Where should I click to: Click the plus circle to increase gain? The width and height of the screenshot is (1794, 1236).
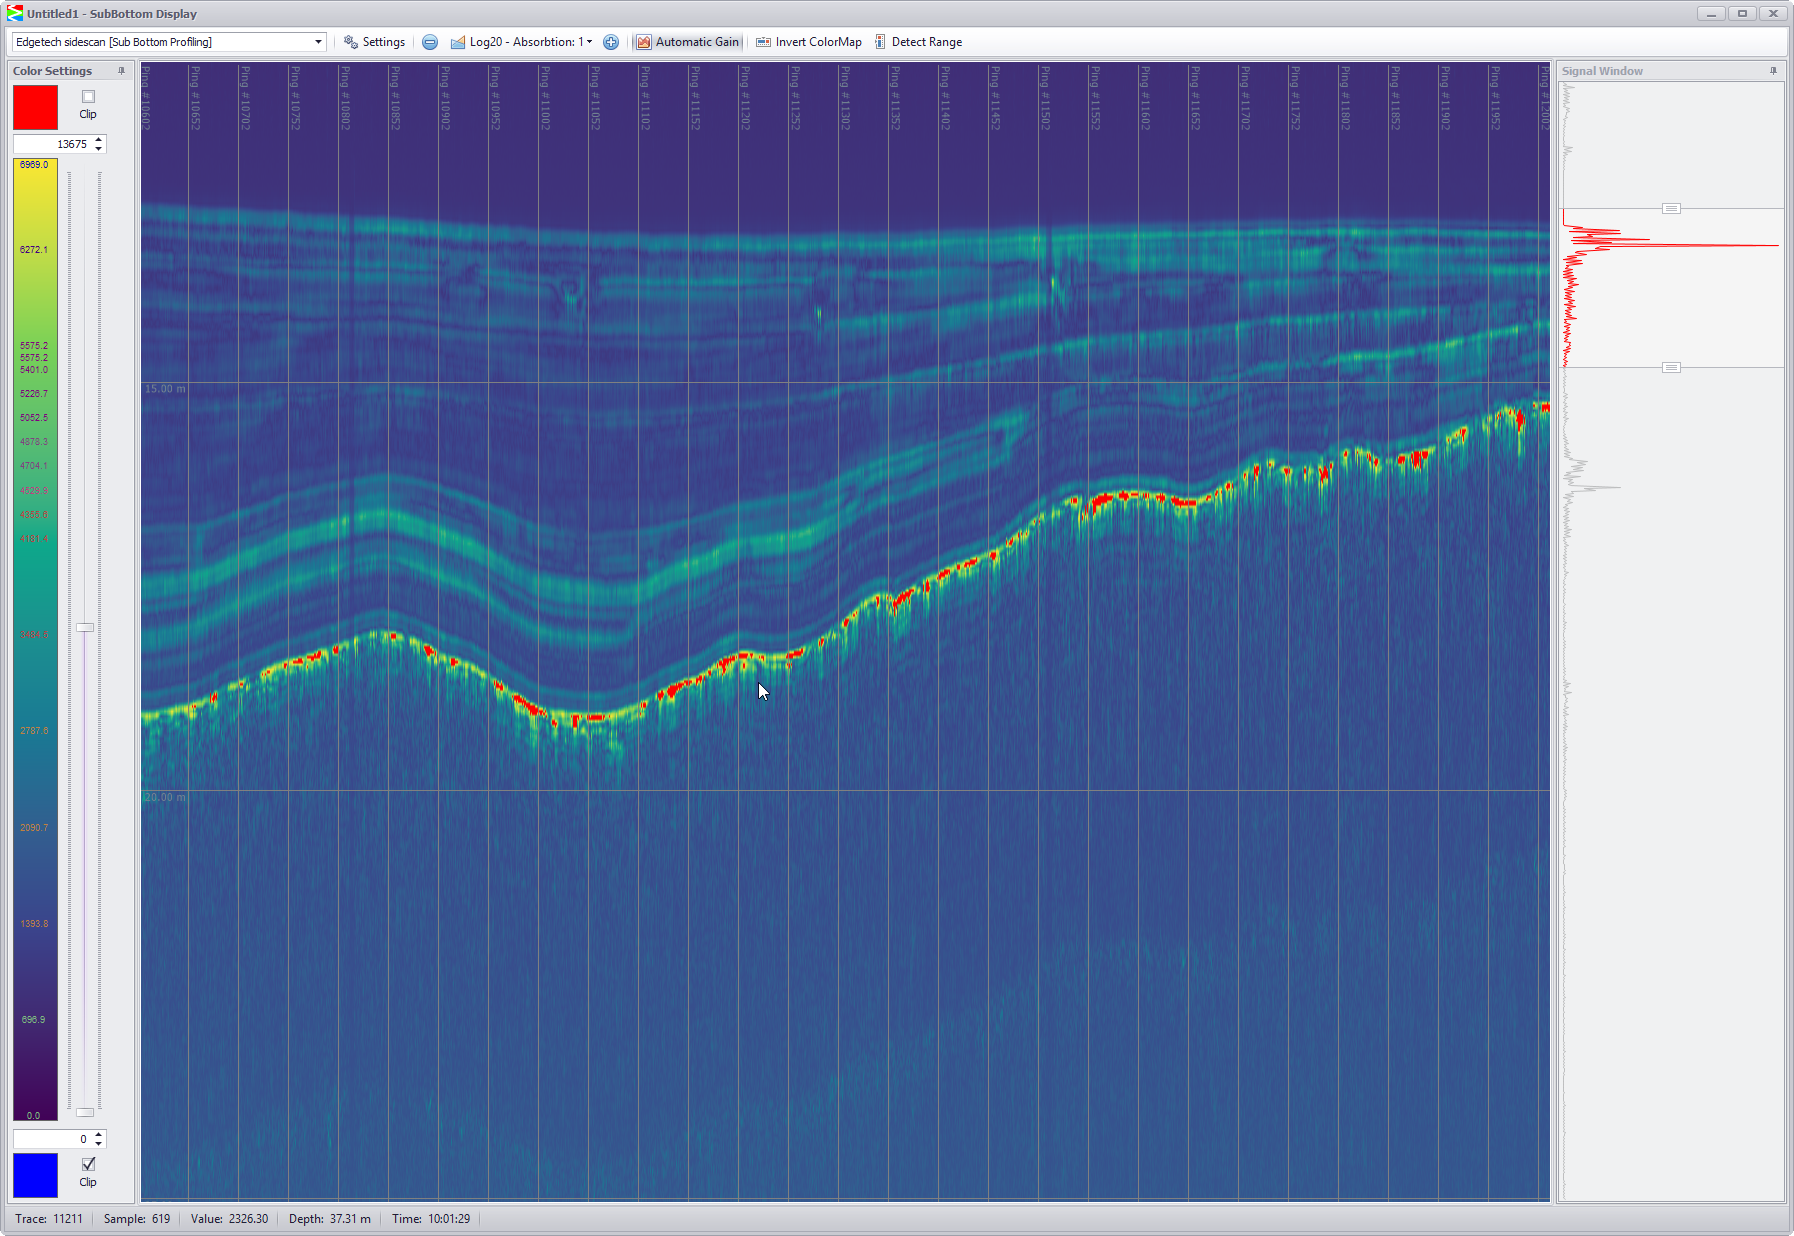point(611,42)
